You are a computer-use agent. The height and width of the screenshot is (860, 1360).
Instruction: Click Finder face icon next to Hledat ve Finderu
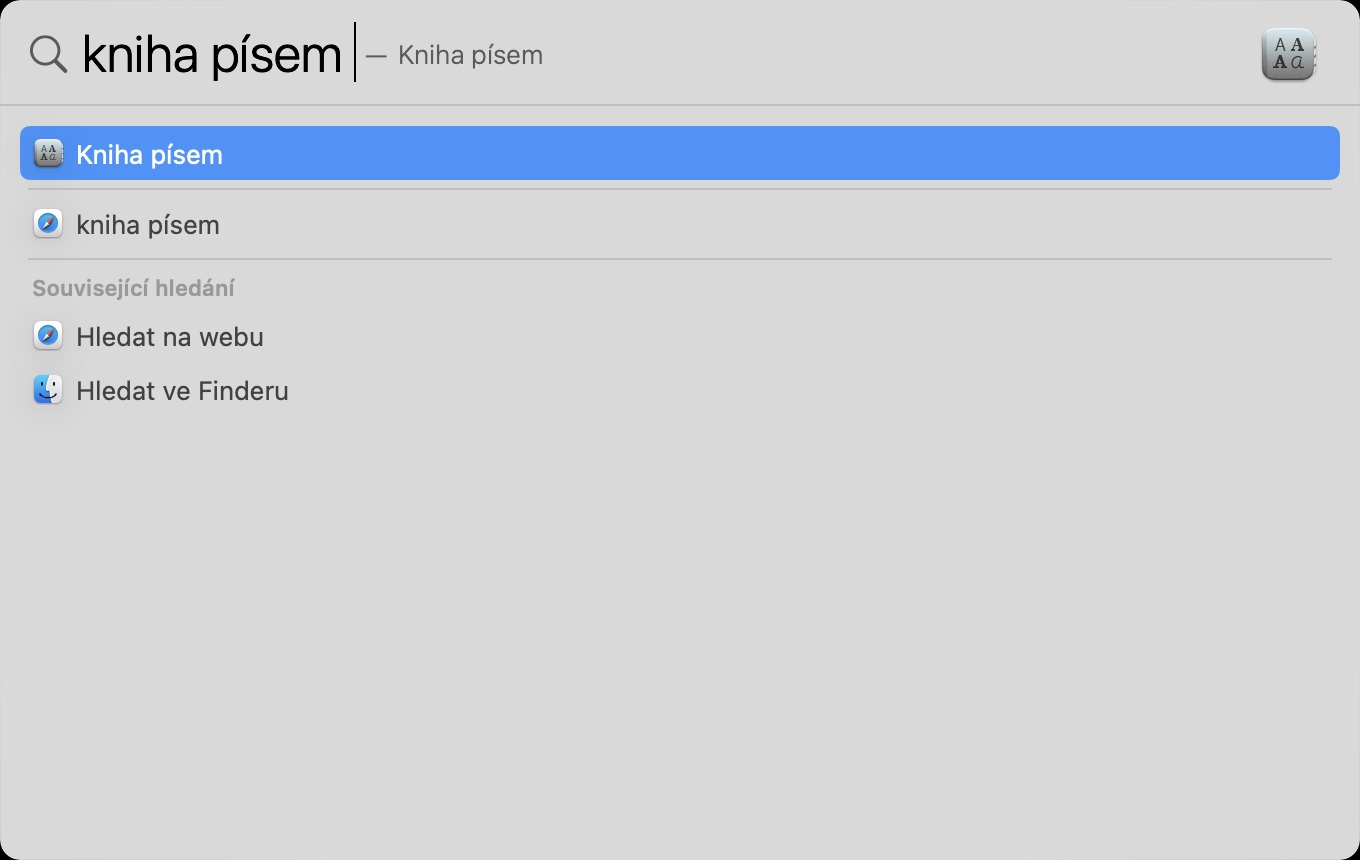(48, 390)
